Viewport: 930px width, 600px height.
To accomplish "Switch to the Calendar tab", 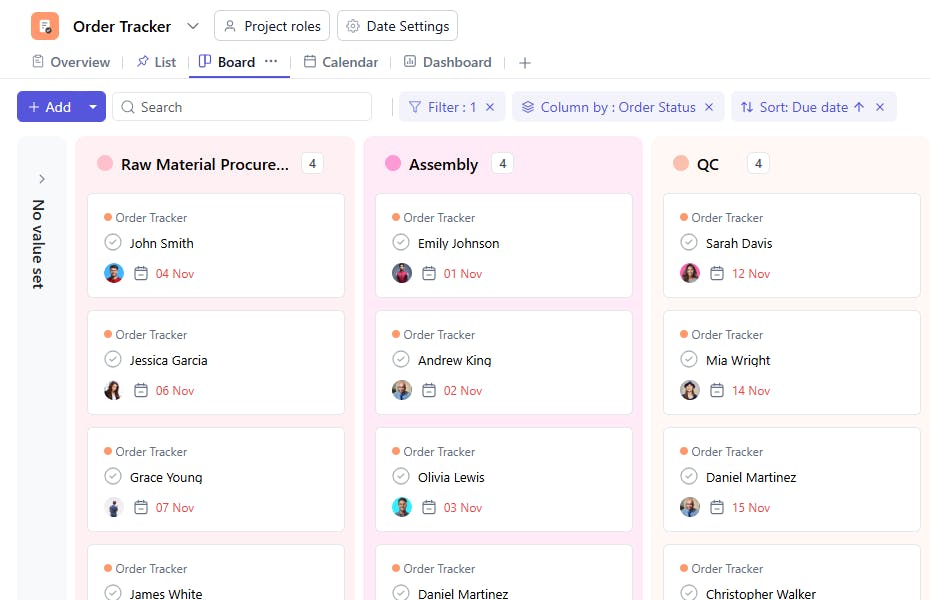I will tap(341, 62).
